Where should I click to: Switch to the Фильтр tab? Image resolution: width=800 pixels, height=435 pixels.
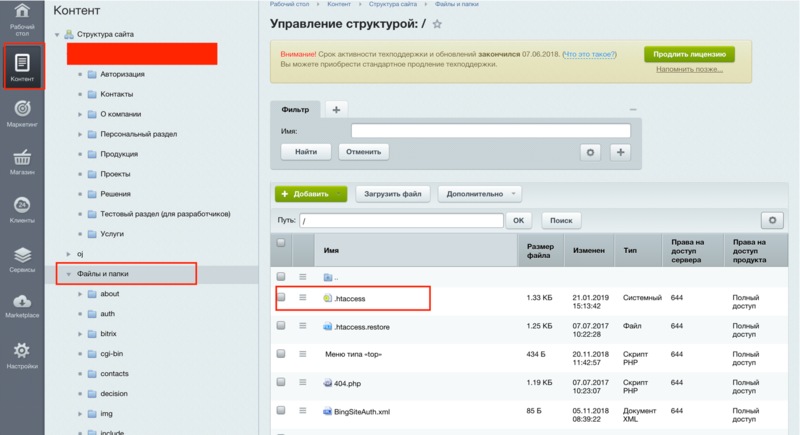click(x=294, y=109)
